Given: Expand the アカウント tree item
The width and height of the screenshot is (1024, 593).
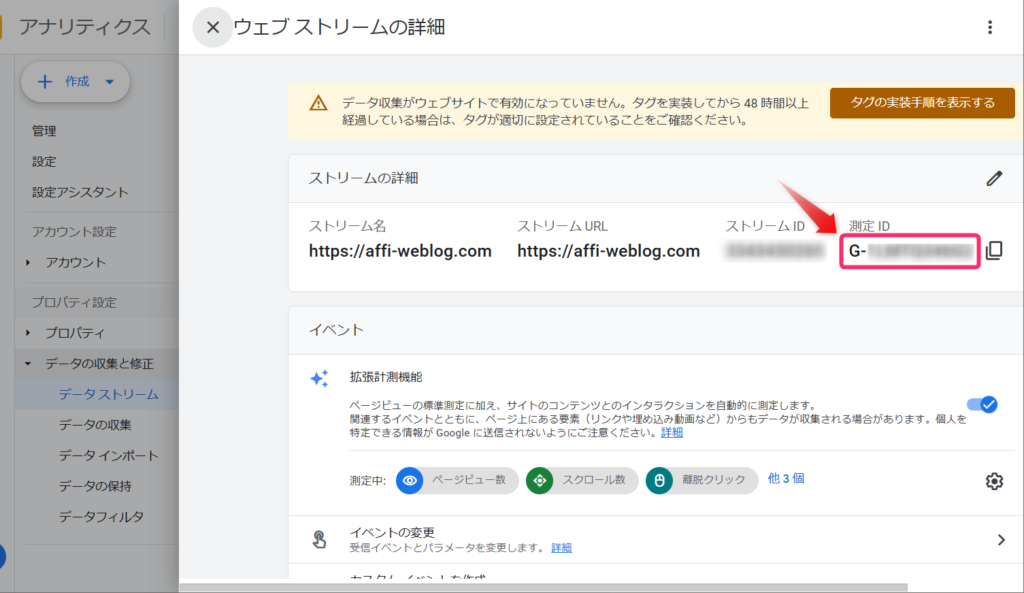Looking at the screenshot, I should click(28, 263).
